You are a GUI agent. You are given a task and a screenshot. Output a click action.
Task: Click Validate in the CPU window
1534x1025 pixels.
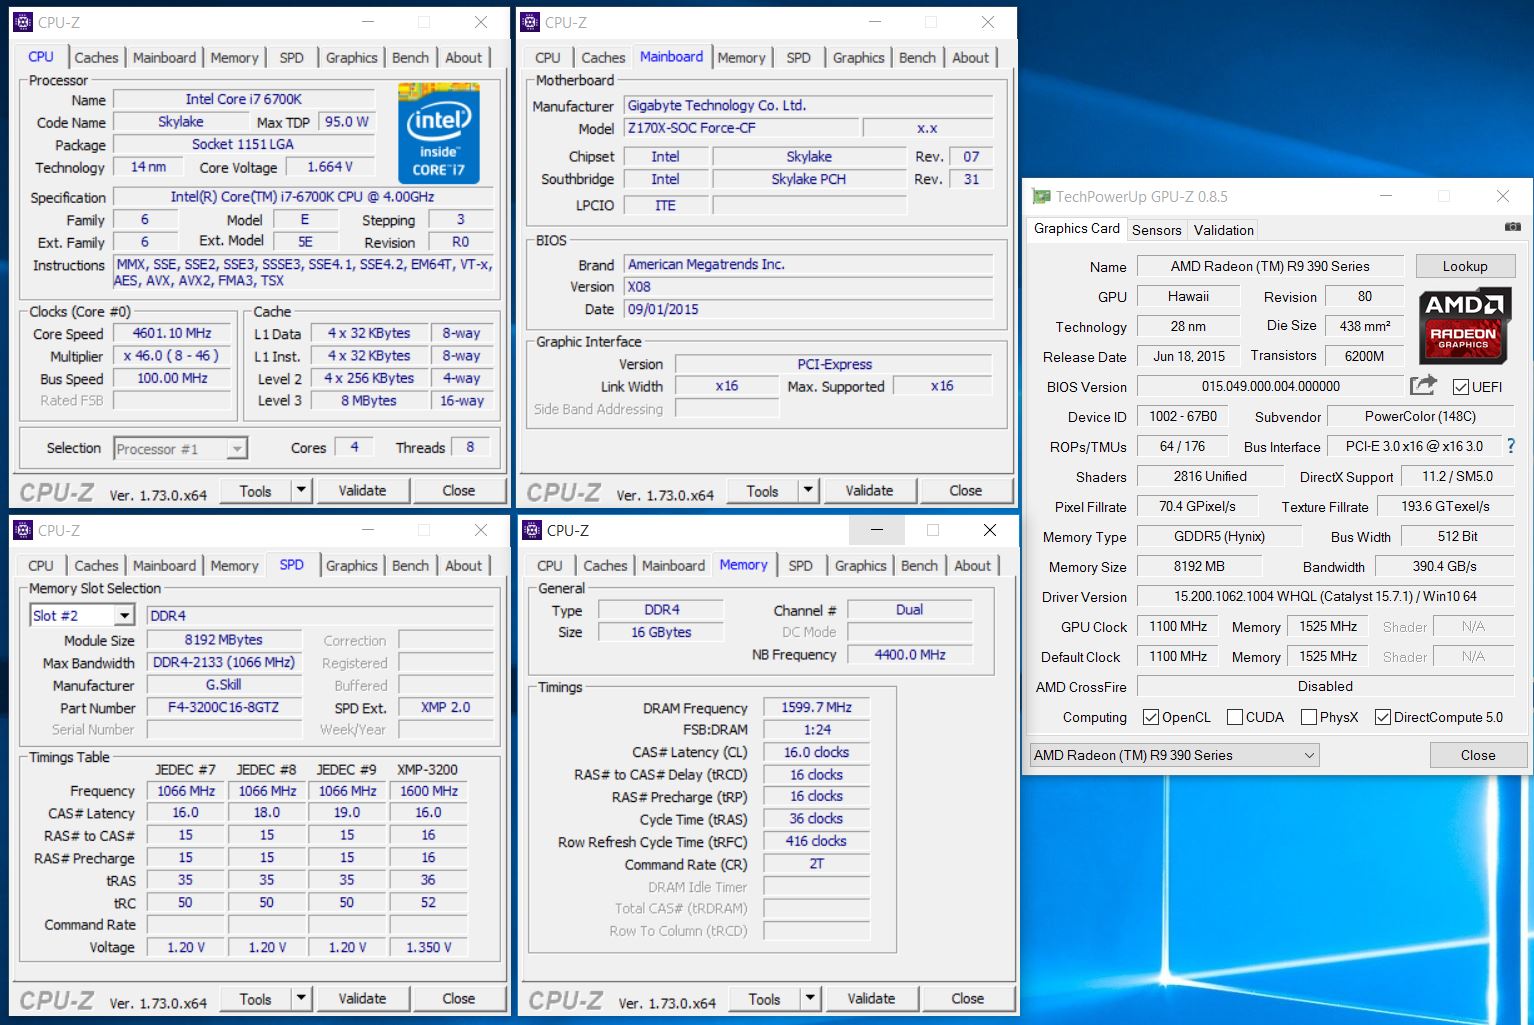(362, 490)
